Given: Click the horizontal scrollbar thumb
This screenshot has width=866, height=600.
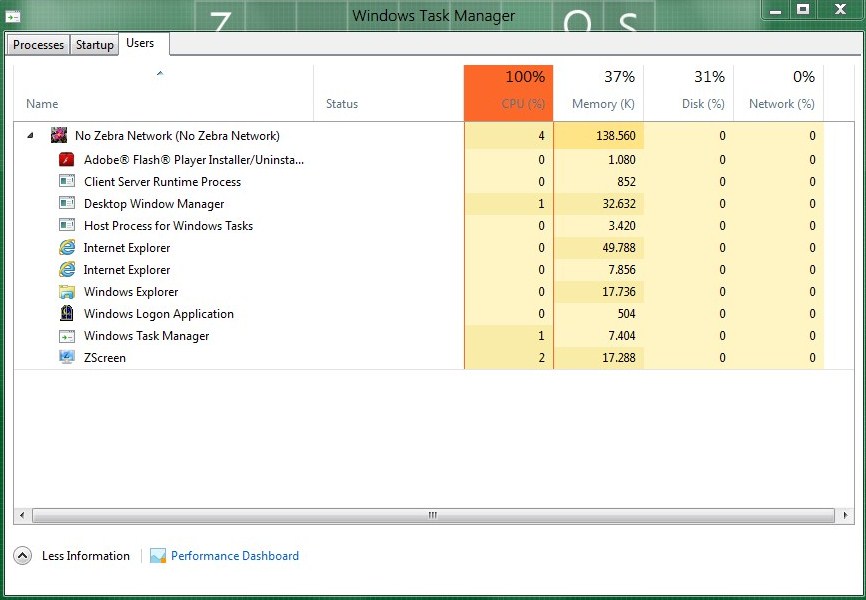Looking at the screenshot, I should pos(433,515).
